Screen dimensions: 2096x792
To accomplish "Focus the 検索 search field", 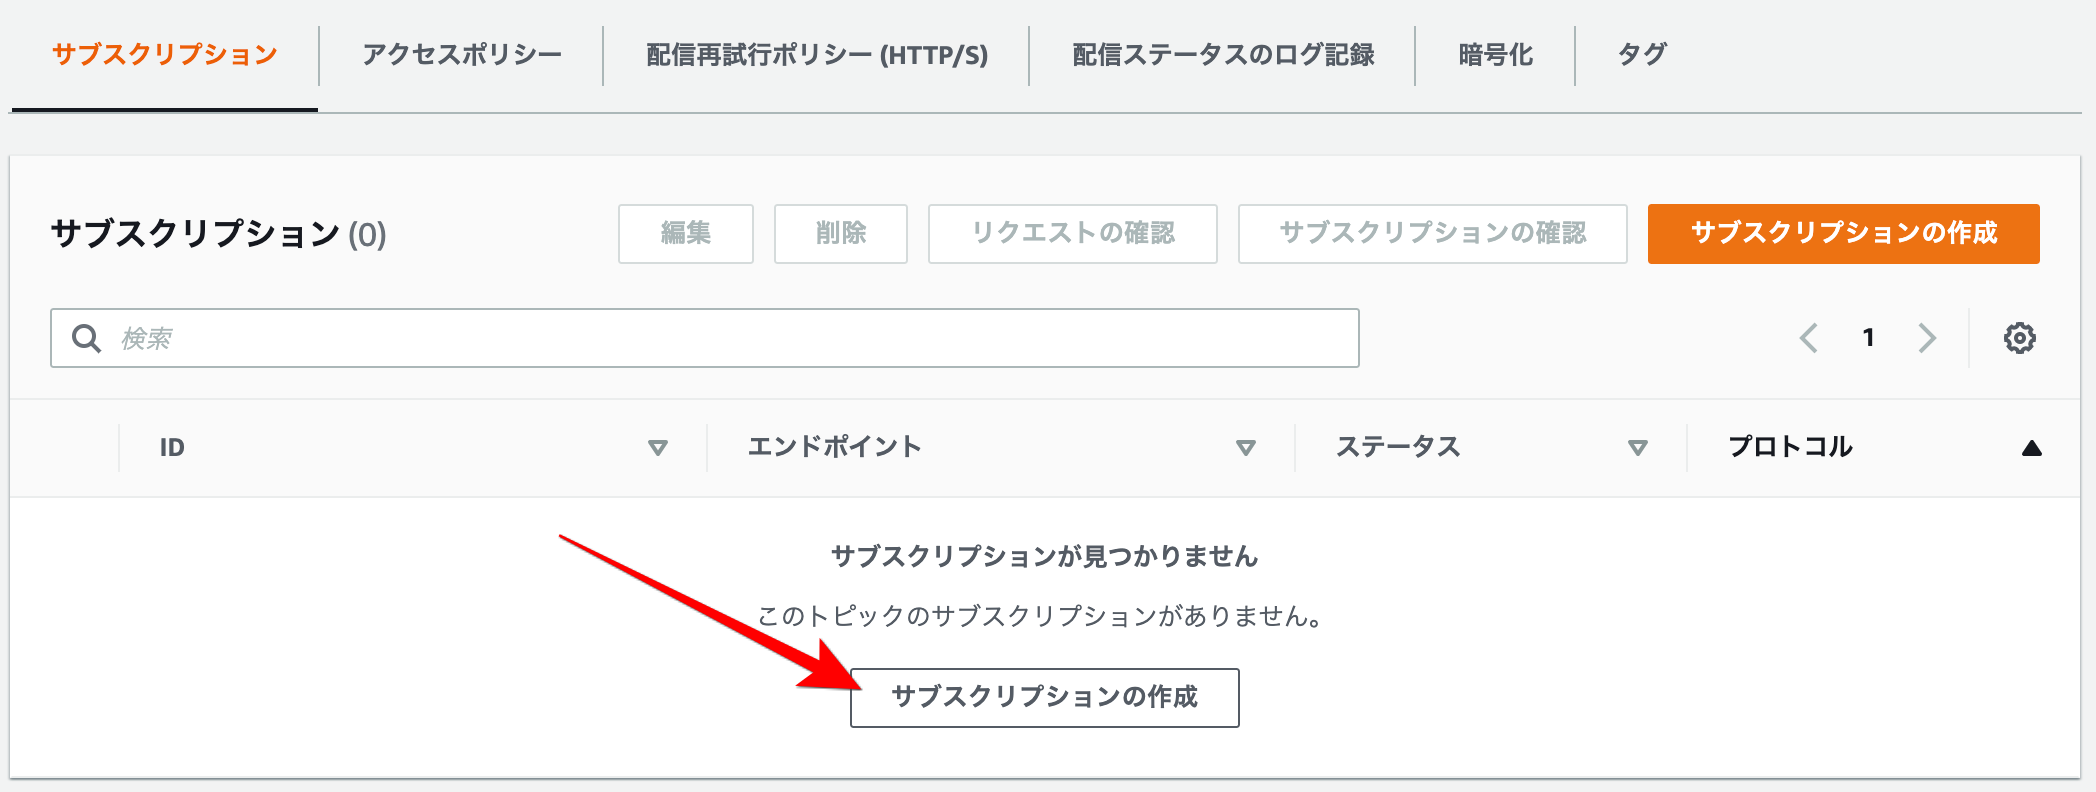I will [730, 339].
